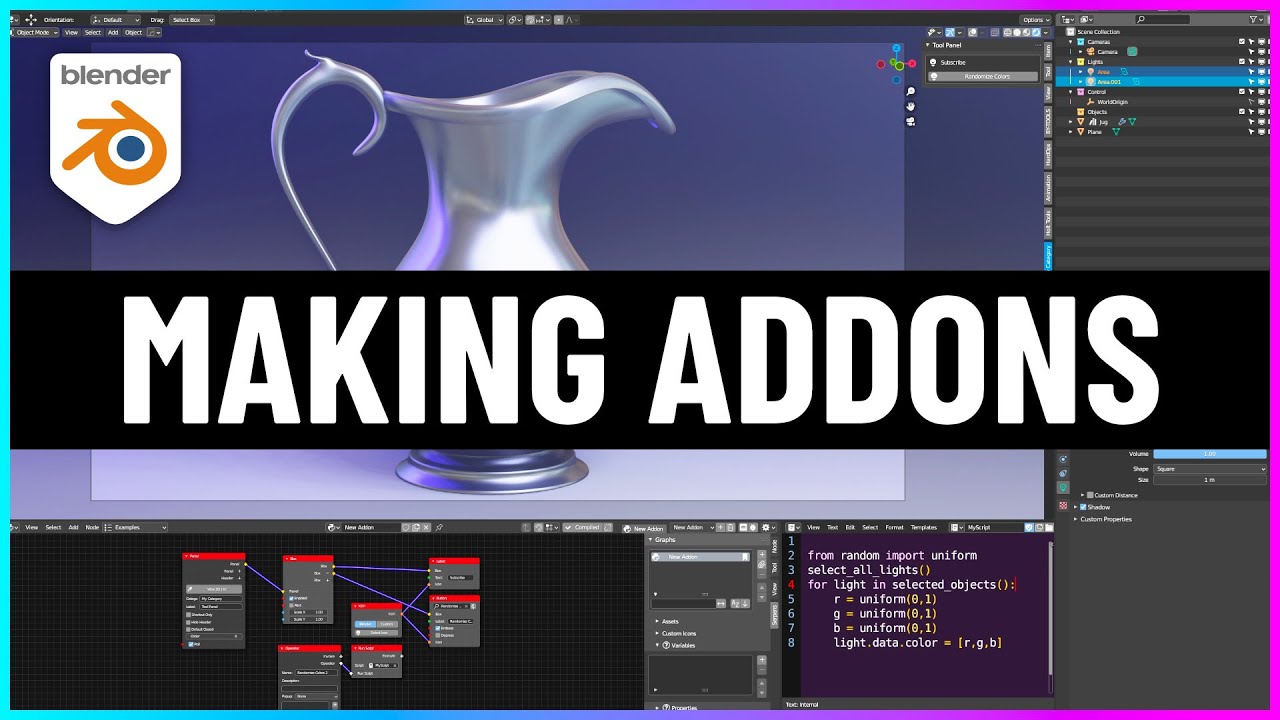Toggle Control collection exclude checkbox
Screen dimensions: 1280x720
1241,91
